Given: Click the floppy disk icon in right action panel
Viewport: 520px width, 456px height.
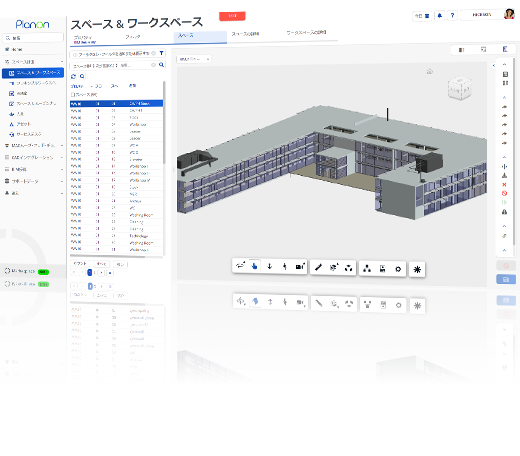Looking at the screenshot, I should (505, 74).
